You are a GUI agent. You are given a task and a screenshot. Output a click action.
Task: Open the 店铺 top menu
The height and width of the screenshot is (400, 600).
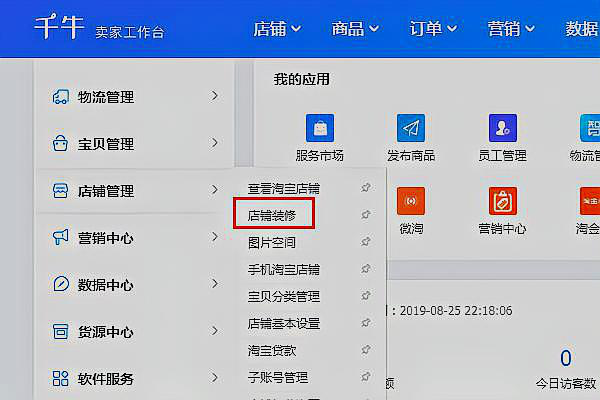point(277,29)
